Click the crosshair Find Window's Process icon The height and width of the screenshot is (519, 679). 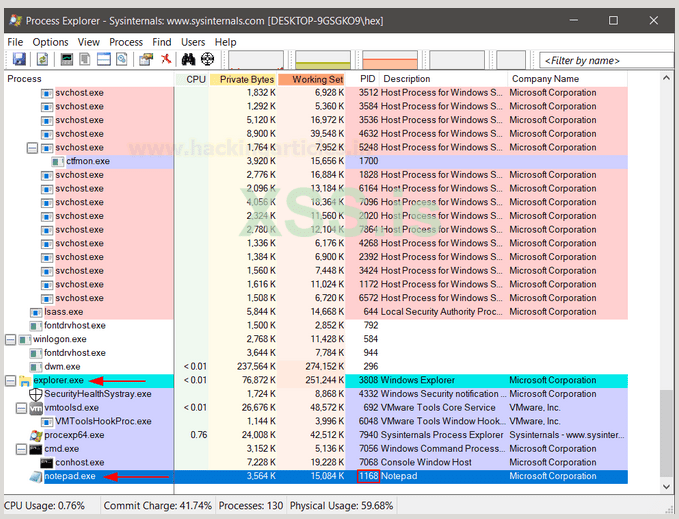[208, 60]
